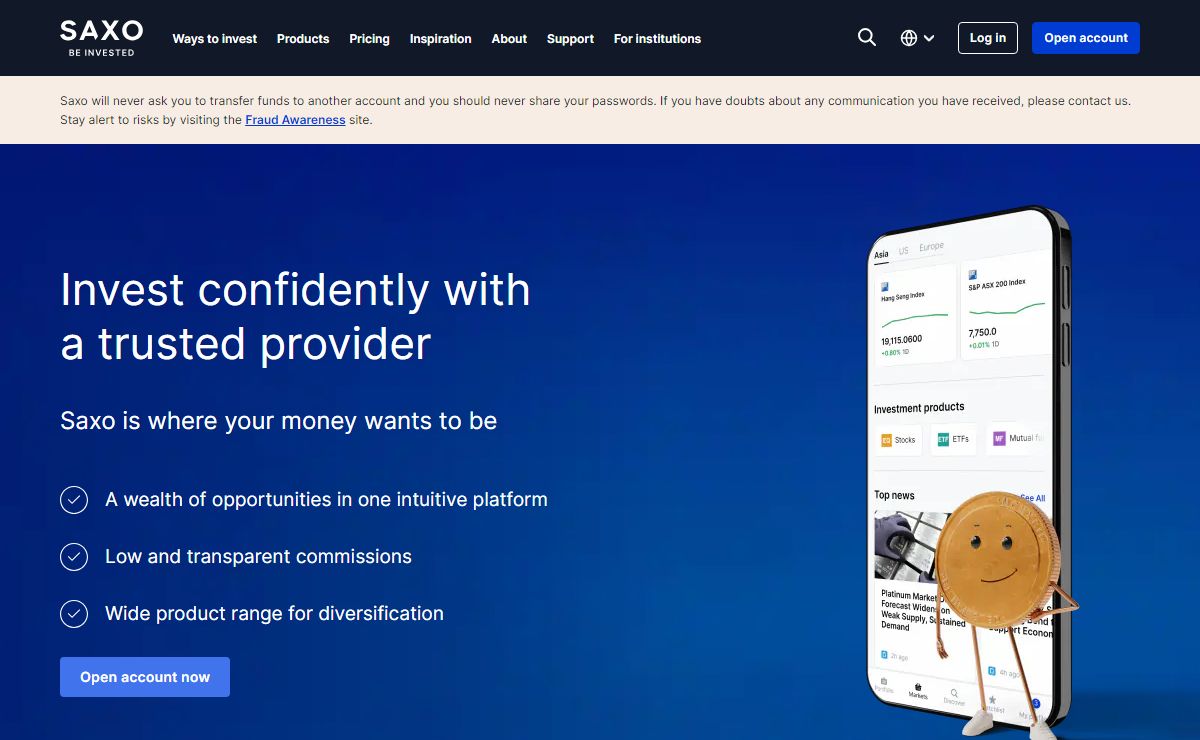Image resolution: width=1200 pixels, height=740 pixels.
Task: Click the Saxo Be Invested logo
Action: [101, 38]
